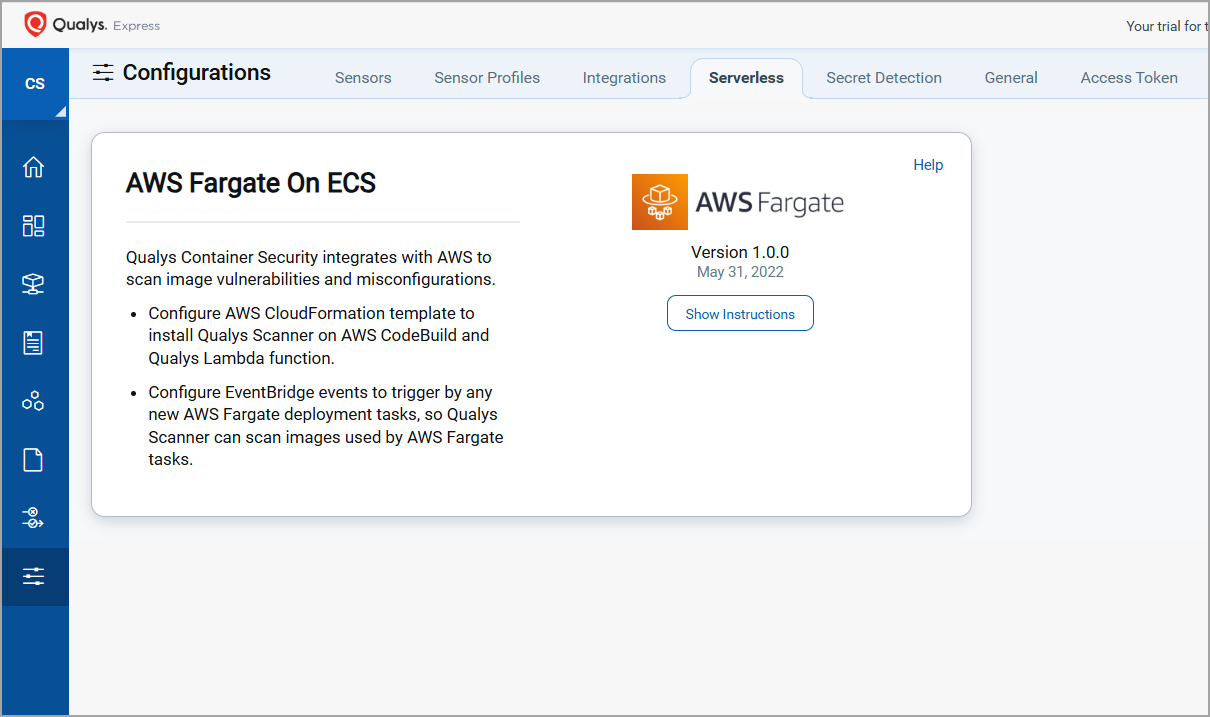Click the AWS Fargate orange logo
The width and height of the screenshot is (1210, 717).
[660, 202]
